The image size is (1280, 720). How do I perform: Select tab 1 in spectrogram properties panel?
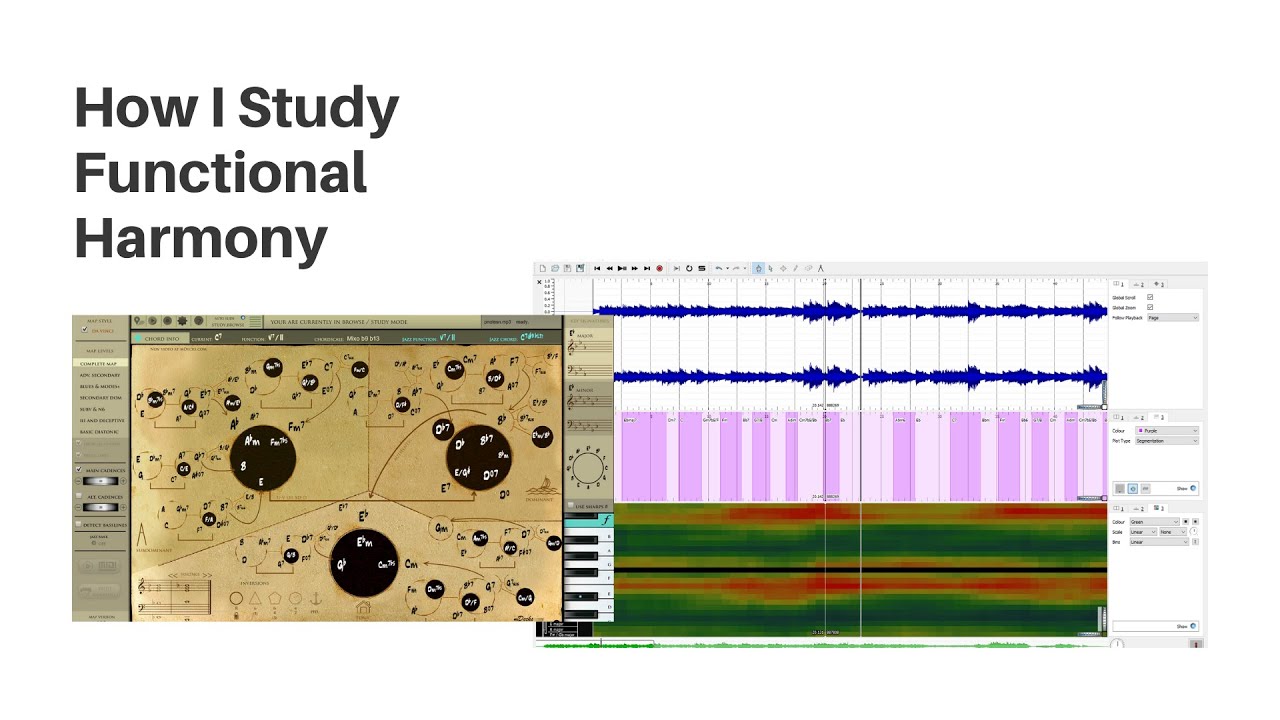(1119, 508)
